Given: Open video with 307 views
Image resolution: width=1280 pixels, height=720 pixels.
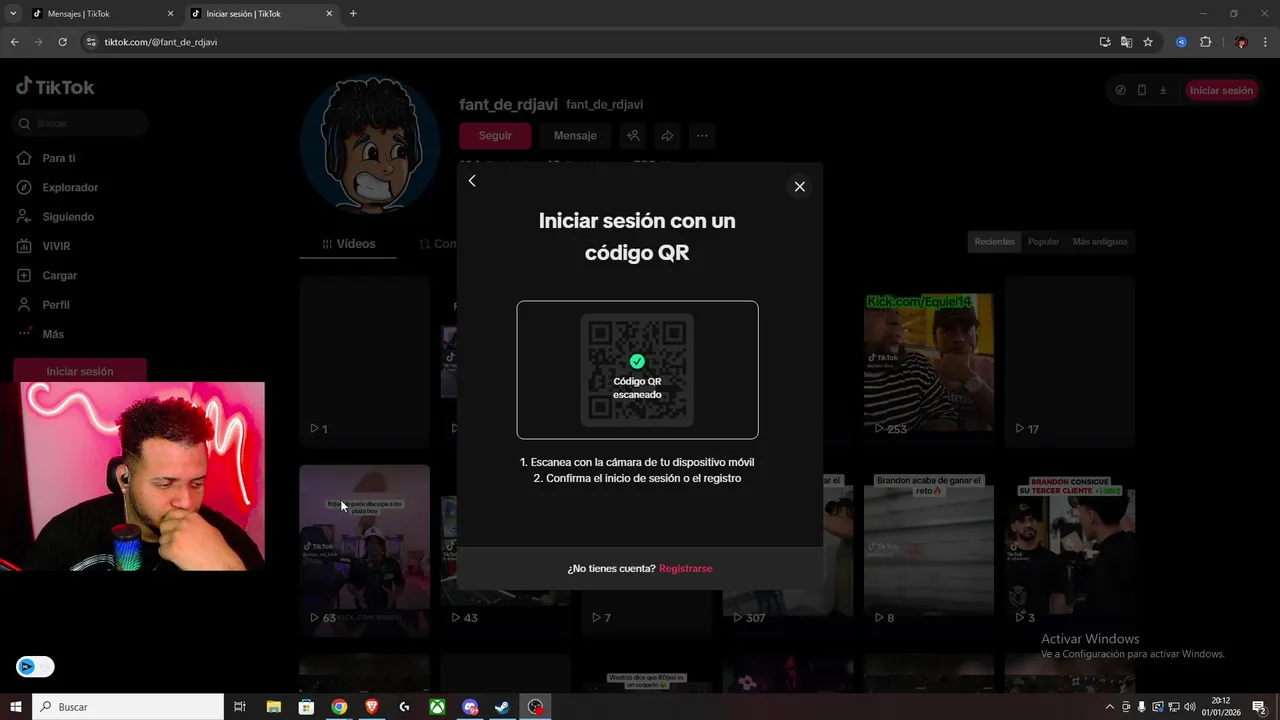Looking at the screenshot, I should click(788, 550).
